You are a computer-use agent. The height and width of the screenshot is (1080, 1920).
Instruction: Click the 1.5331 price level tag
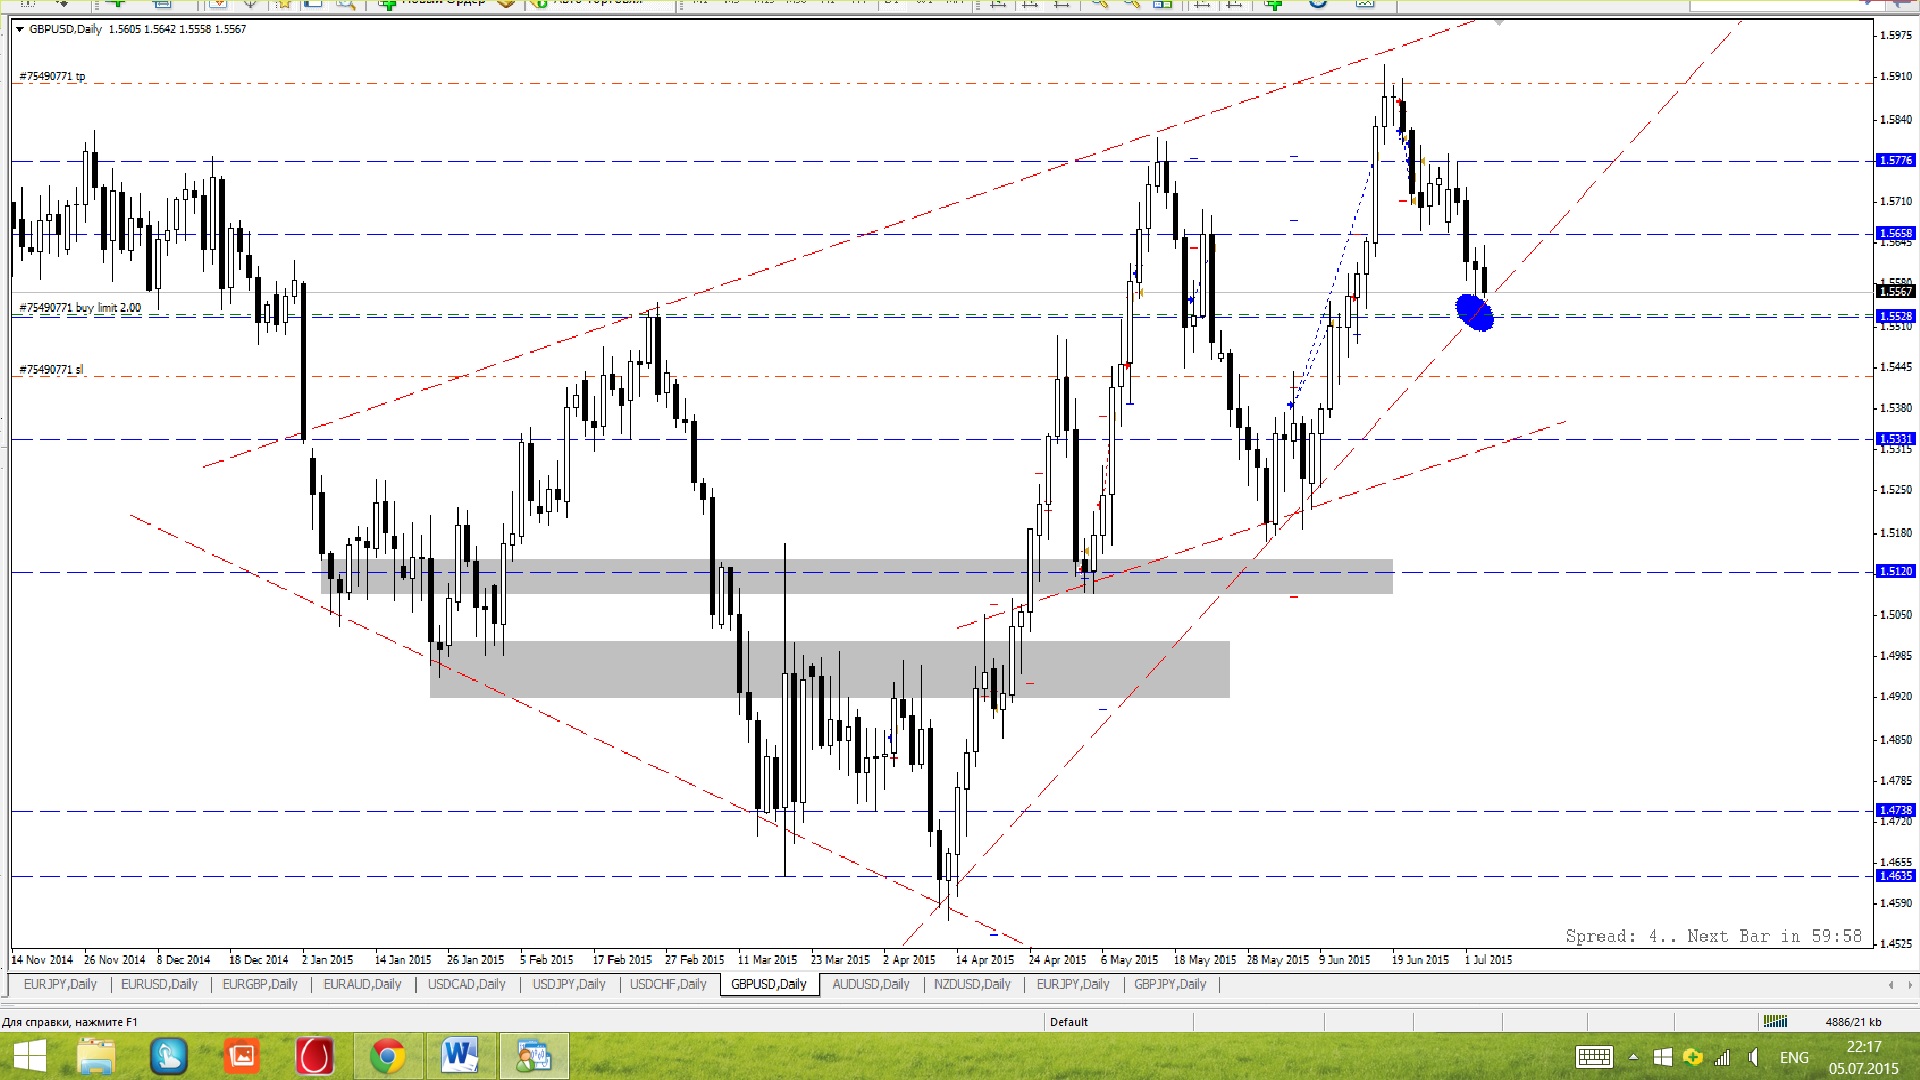[x=1896, y=438]
